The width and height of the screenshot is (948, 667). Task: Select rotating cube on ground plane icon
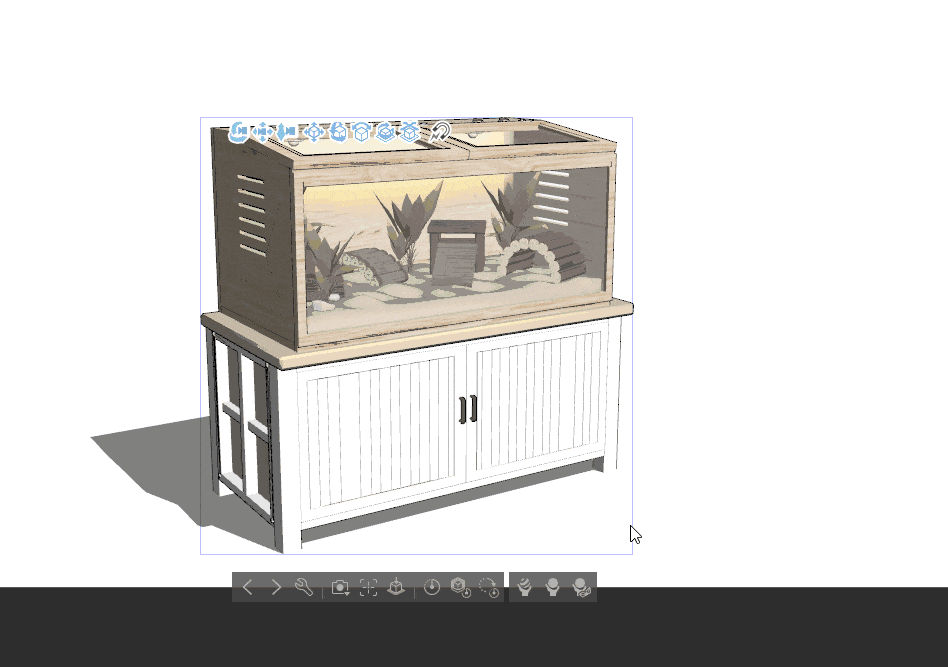click(386, 132)
